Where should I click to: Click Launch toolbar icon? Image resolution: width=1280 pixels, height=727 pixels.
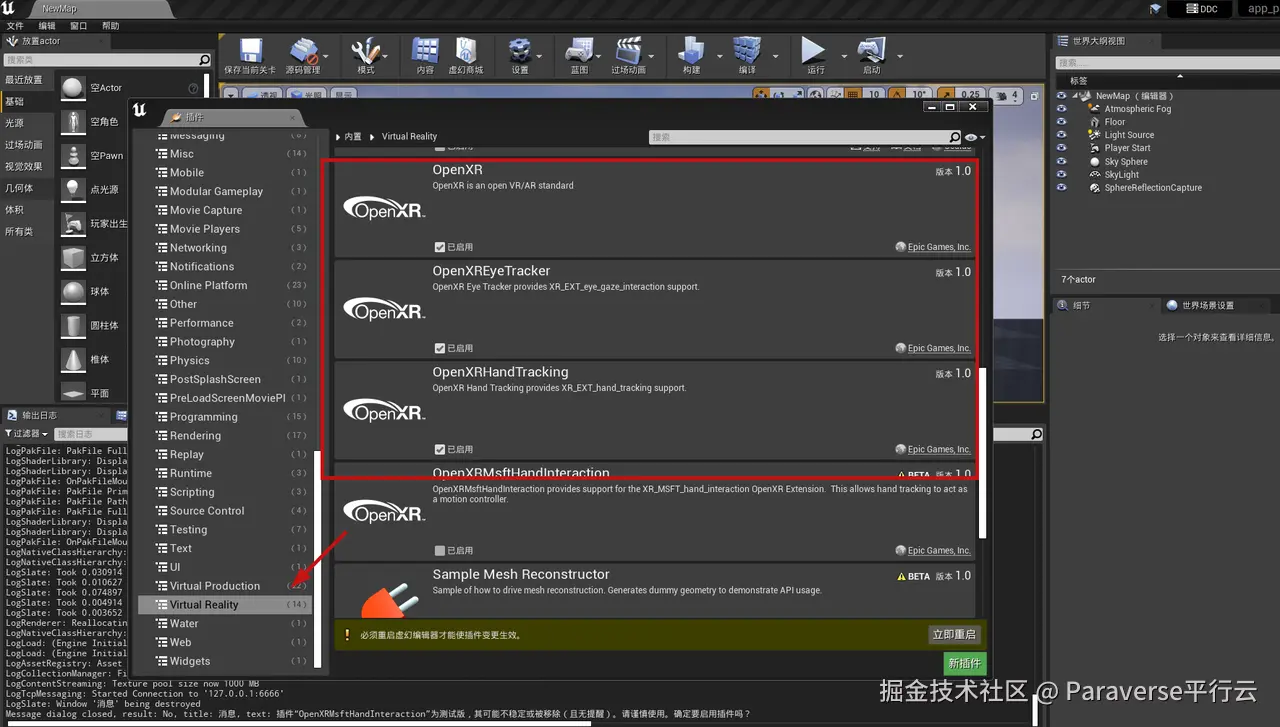tap(872, 50)
